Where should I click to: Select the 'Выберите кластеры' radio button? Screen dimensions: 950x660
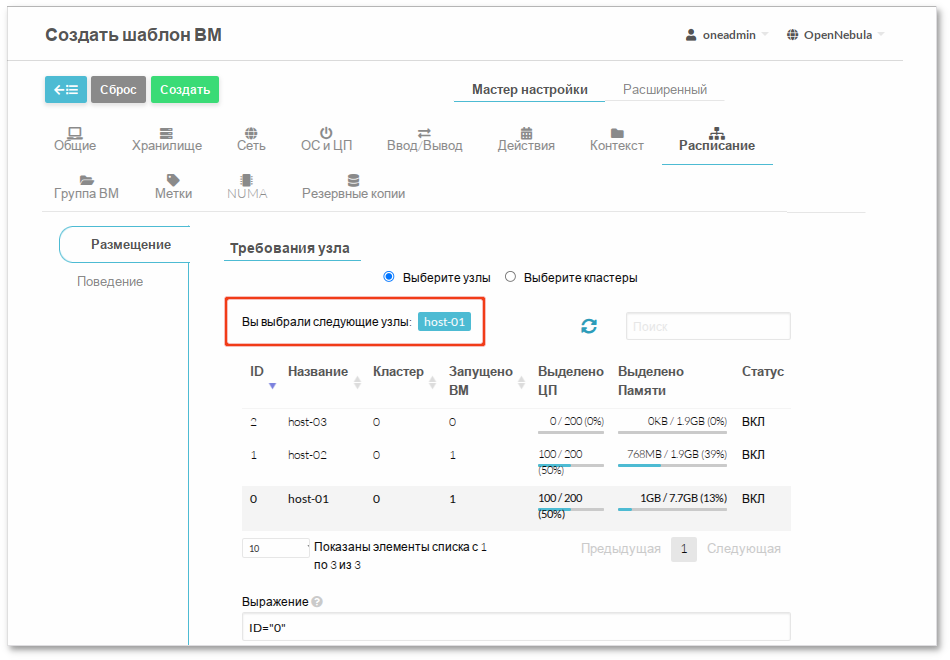[x=510, y=277]
